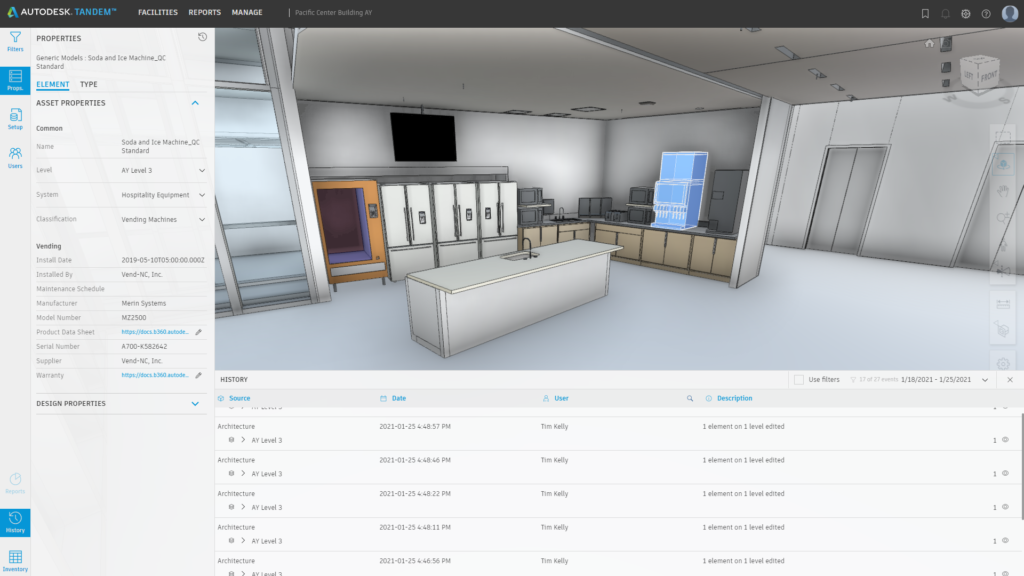1024x576 pixels.
Task: Toggle visibility on the 4:48:46 PM event row
Action: (1004, 473)
